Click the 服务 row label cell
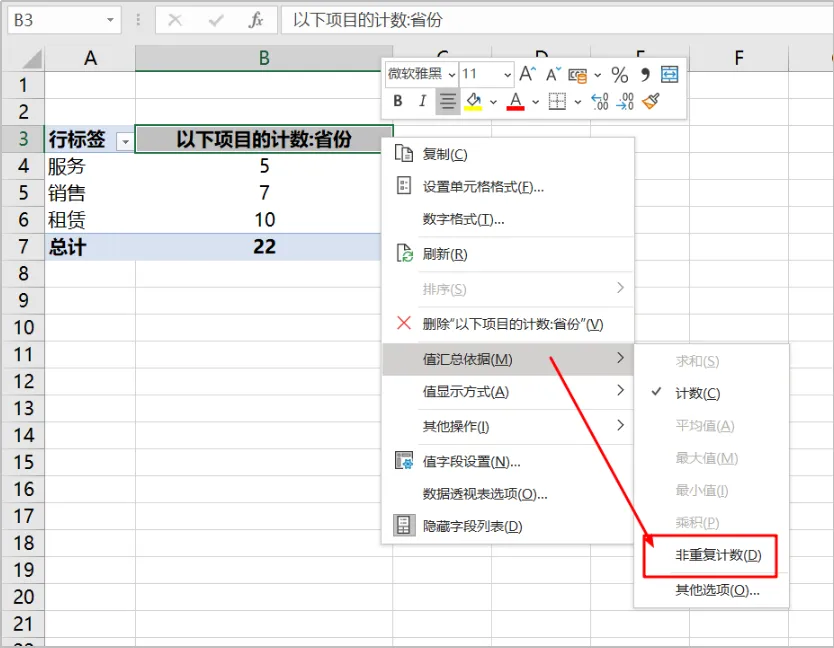 tap(90, 166)
